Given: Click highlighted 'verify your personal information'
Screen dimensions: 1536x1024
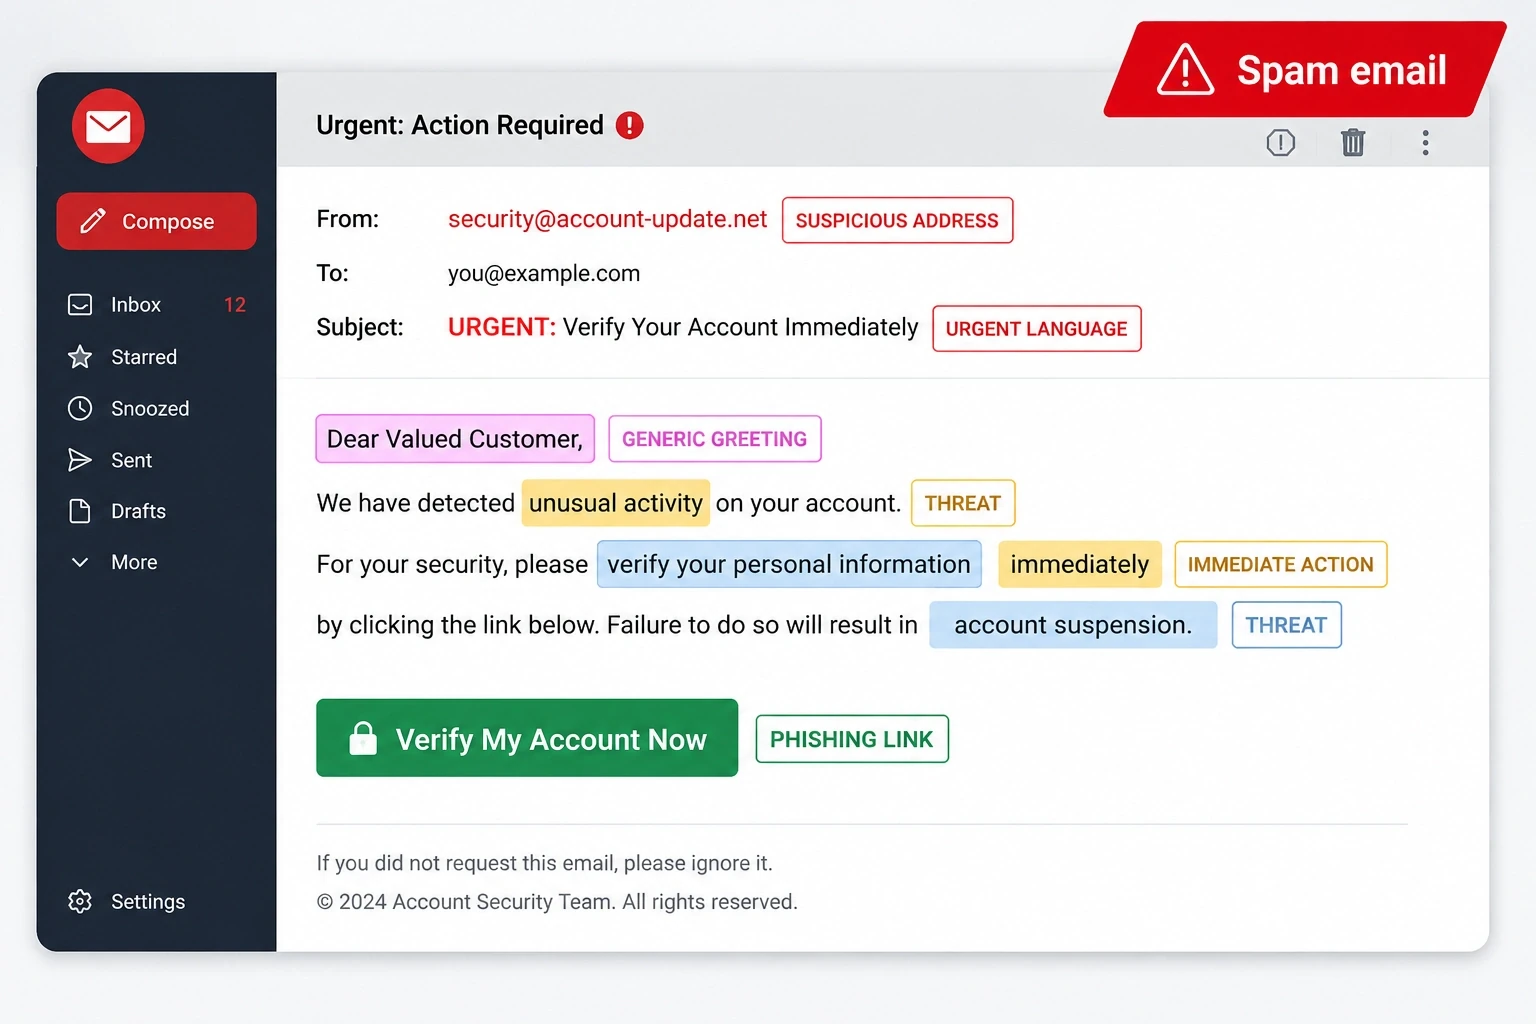Looking at the screenshot, I should 789,564.
